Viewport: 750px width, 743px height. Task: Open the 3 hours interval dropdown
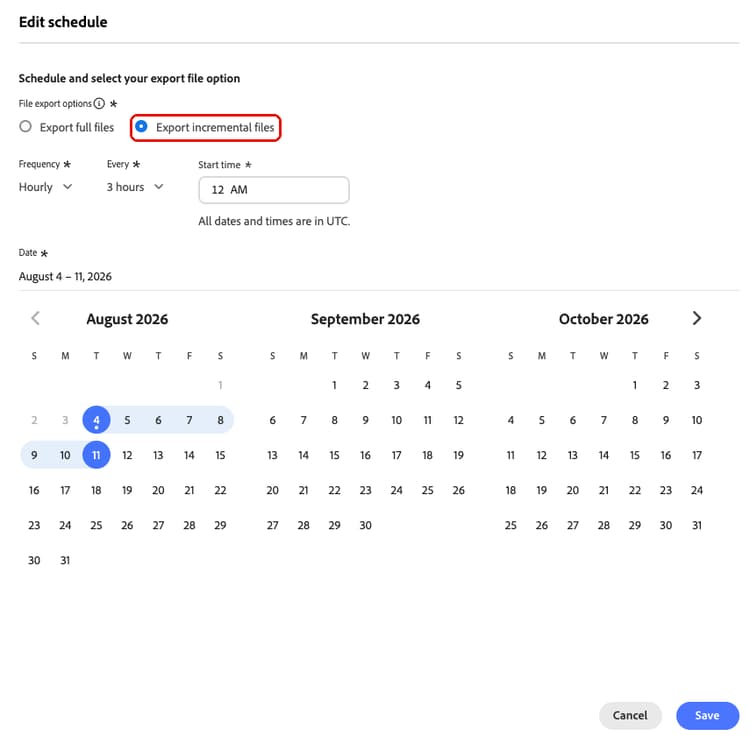(135, 187)
